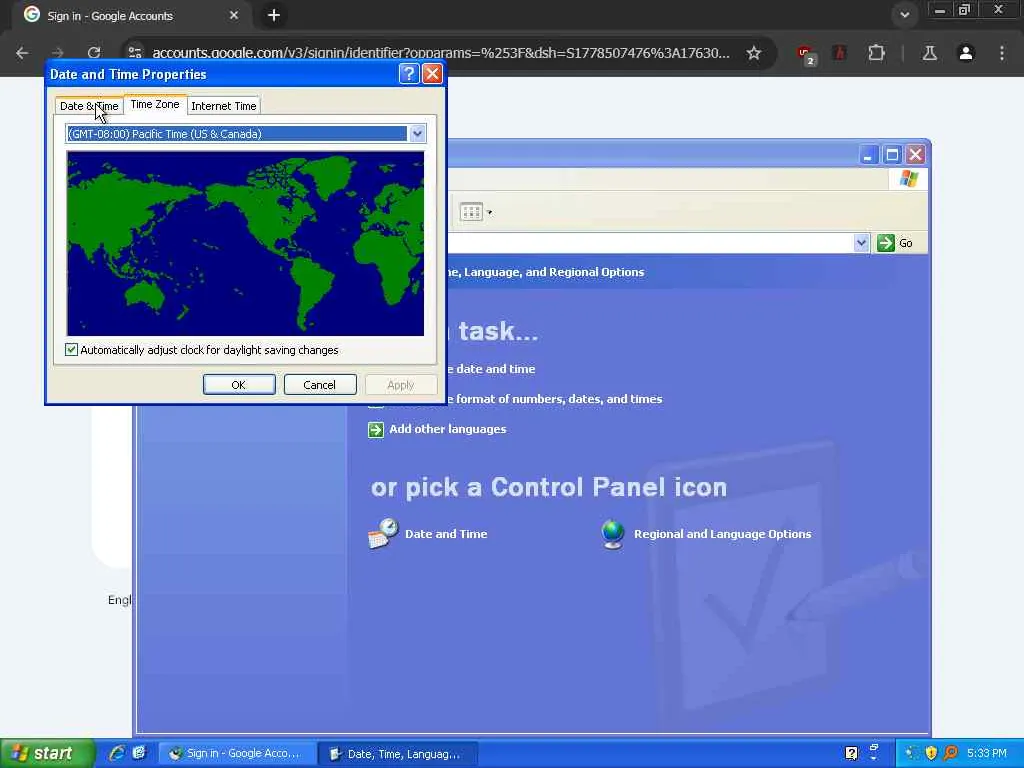Confirm with the OK button

click(x=239, y=385)
